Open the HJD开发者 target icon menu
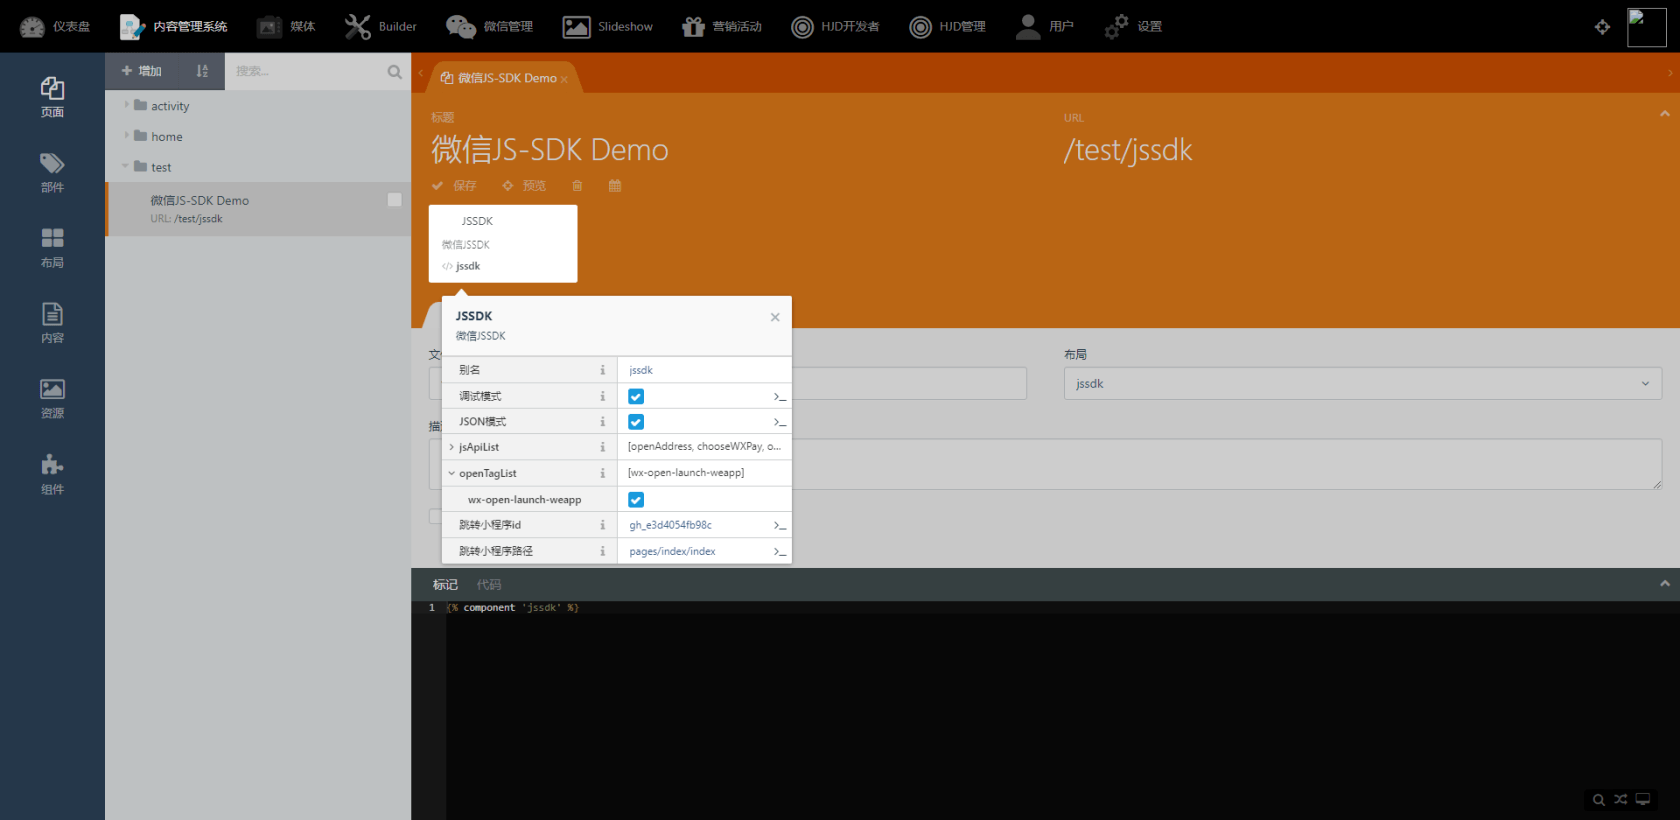This screenshot has height=820, width=1680. click(835, 27)
